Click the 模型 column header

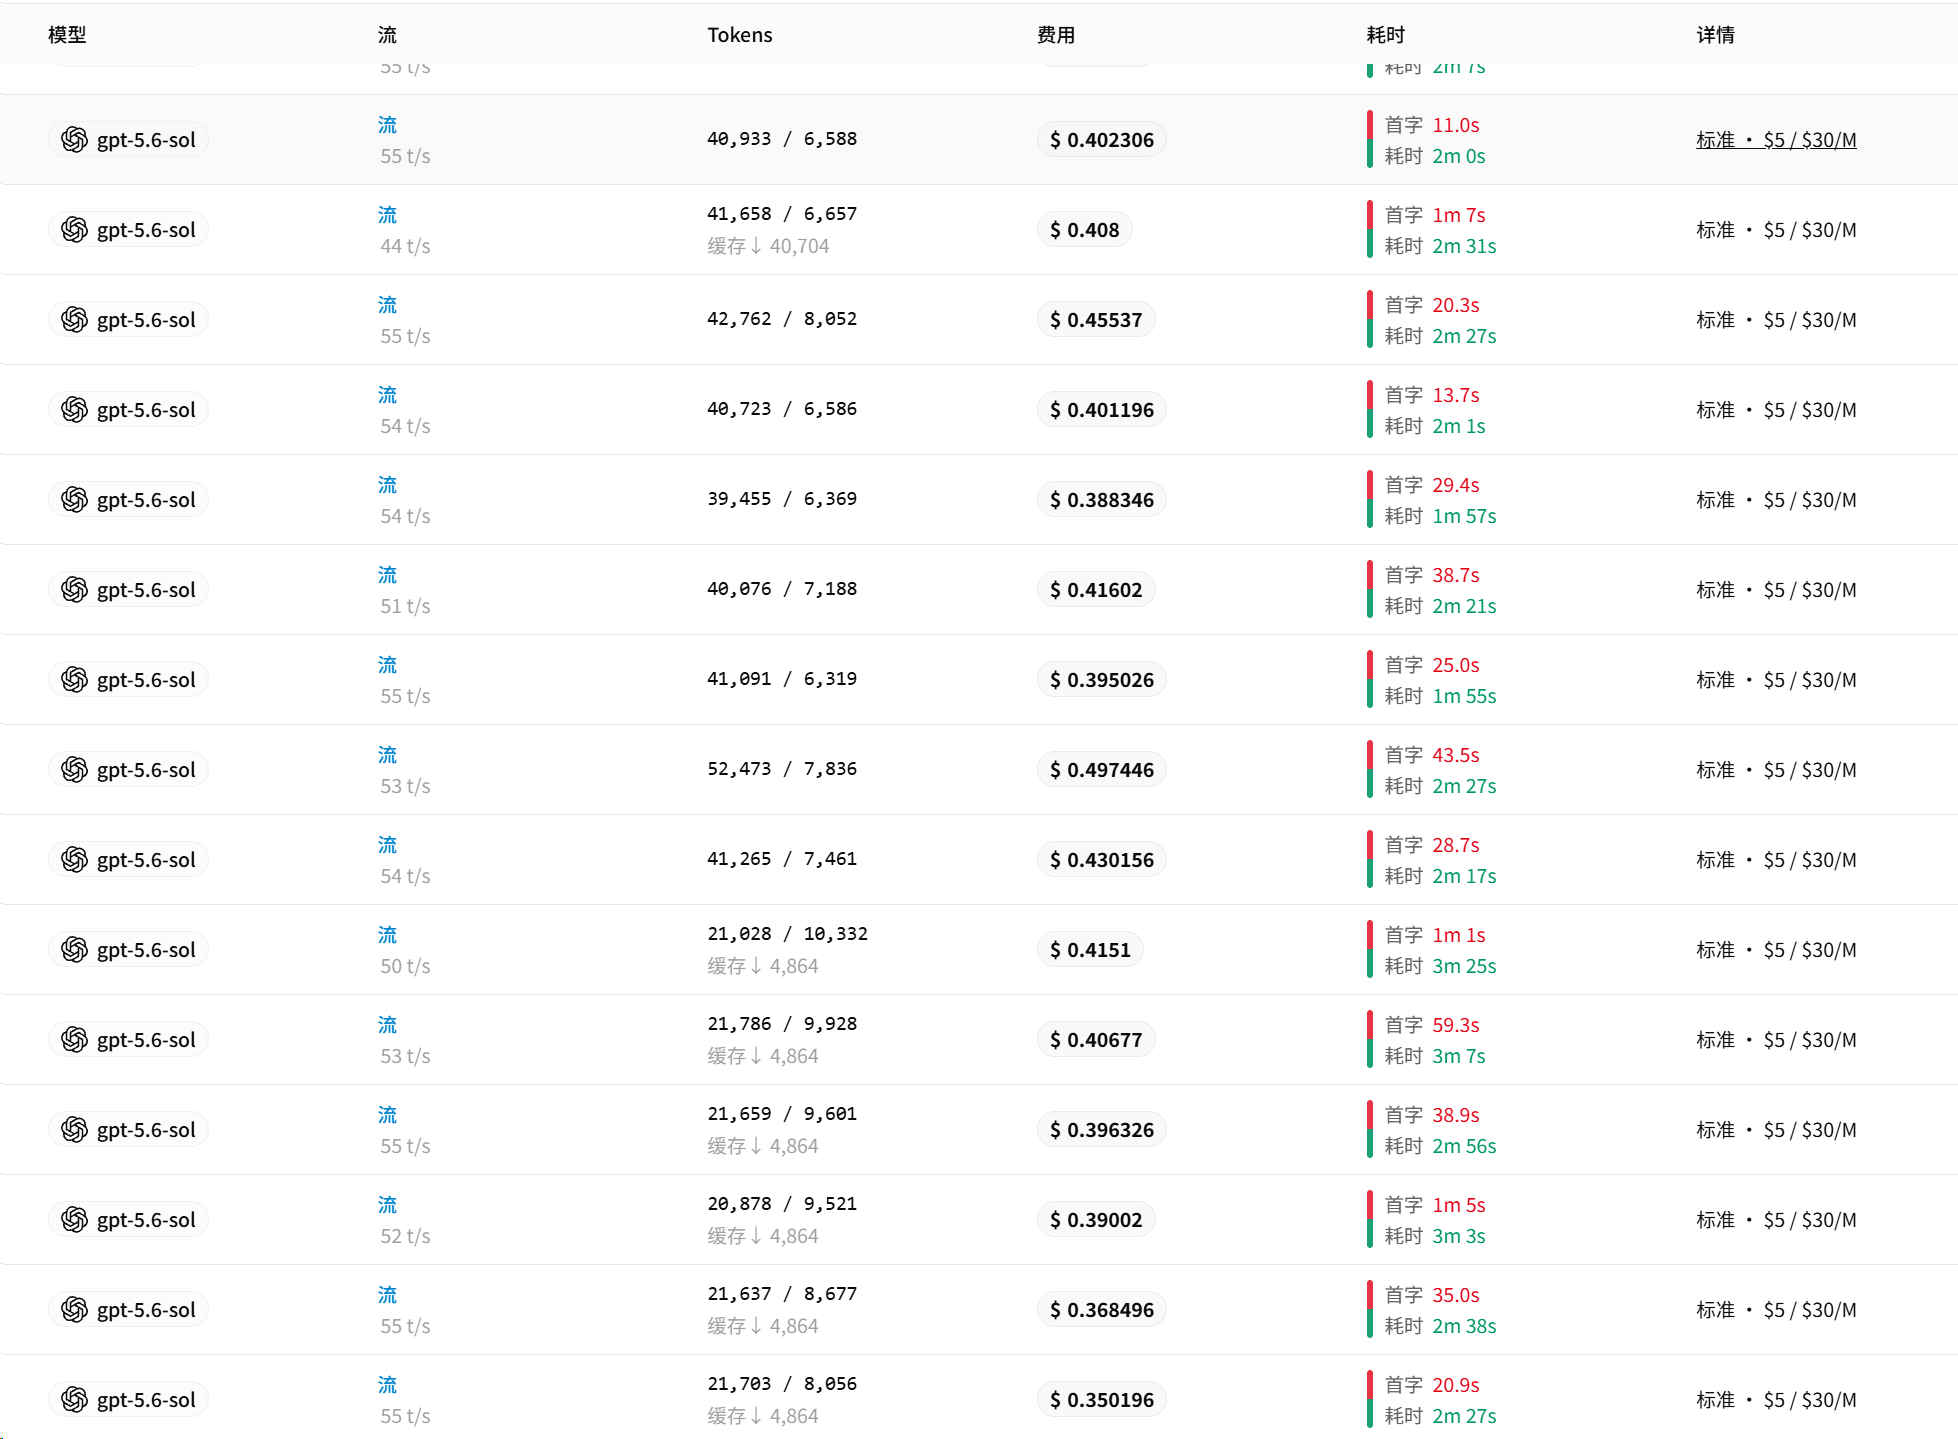(x=67, y=35)
